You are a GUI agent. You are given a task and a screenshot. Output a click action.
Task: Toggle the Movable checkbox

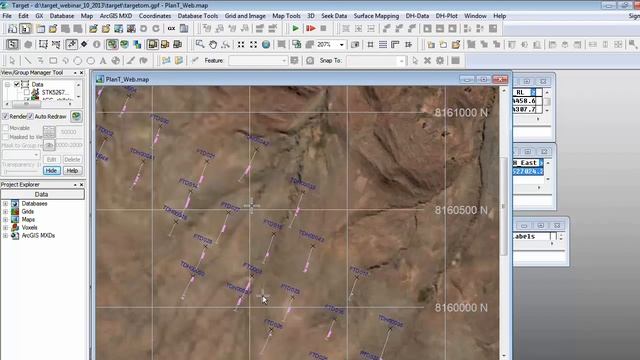(5, 128)
